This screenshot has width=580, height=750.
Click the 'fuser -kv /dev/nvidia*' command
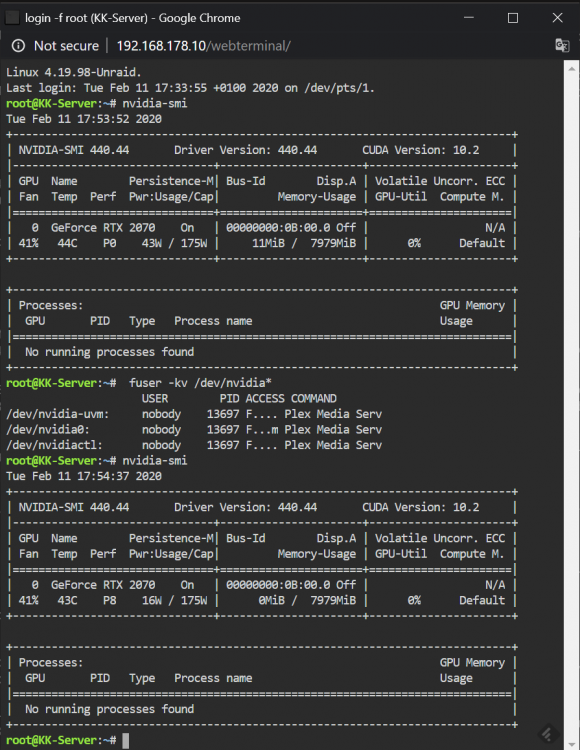coord(200,383)
